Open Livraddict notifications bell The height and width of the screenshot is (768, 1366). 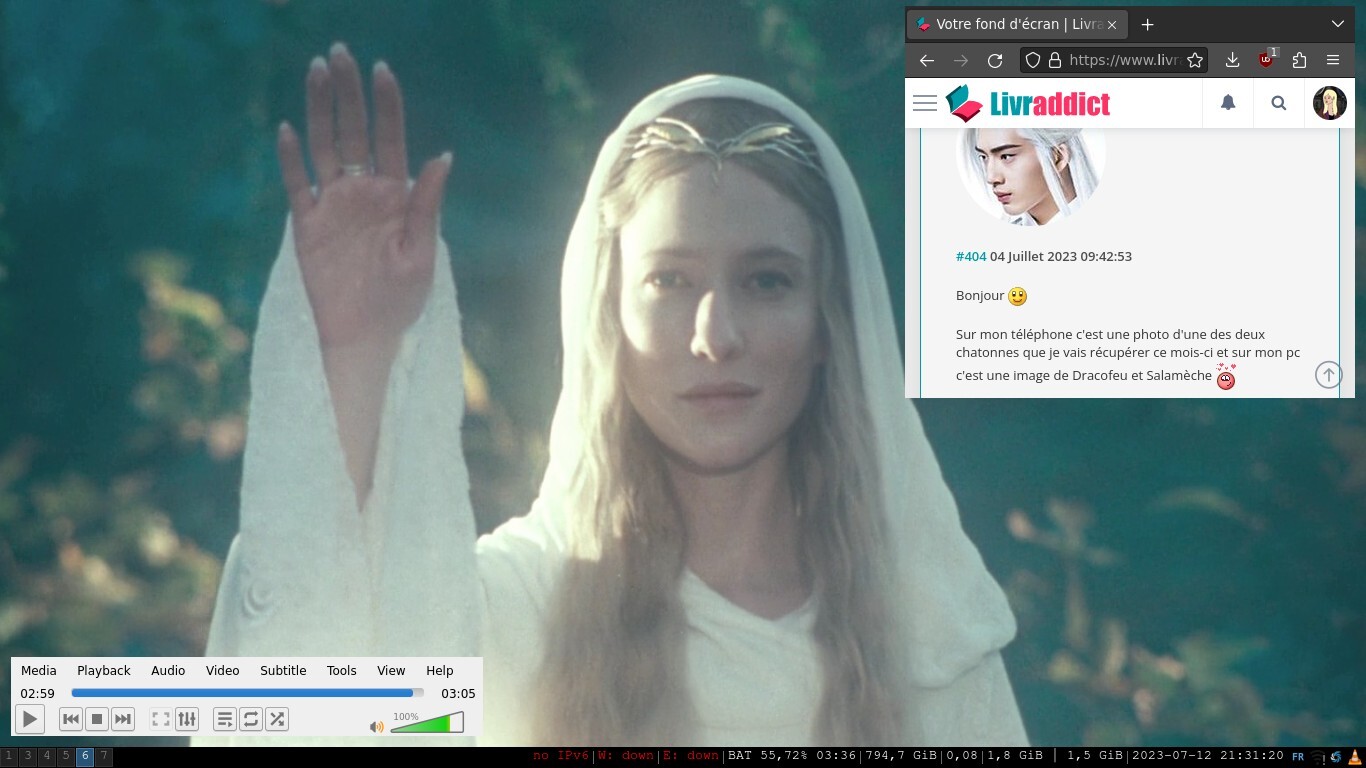(1228, 103)
